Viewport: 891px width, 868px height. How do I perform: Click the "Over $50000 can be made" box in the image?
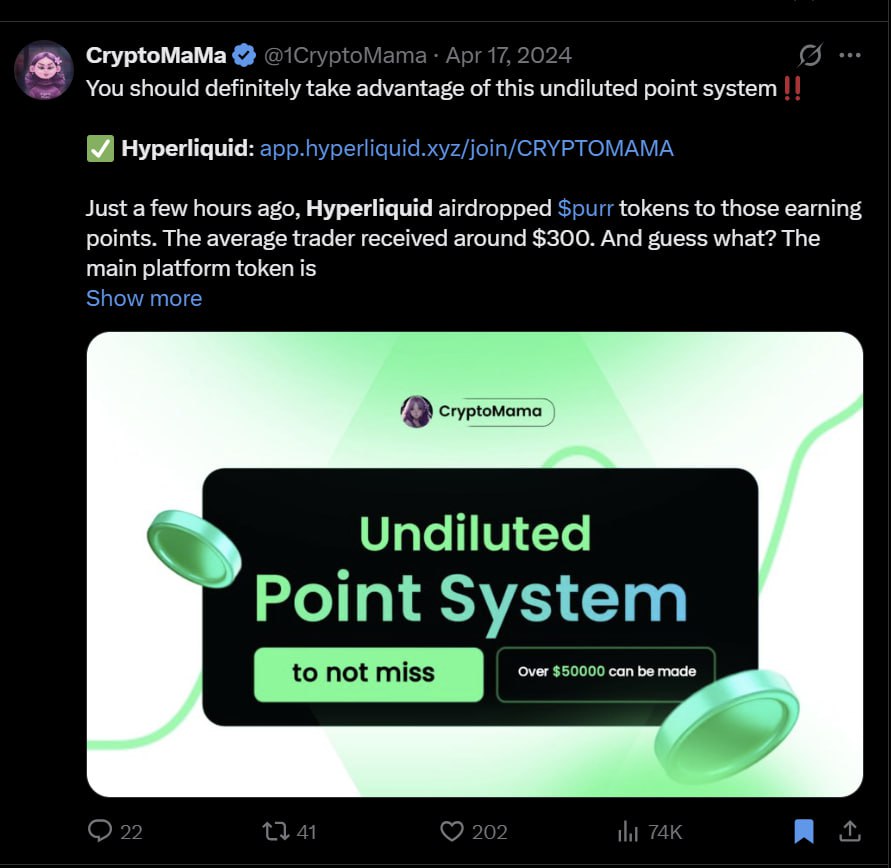606,673
